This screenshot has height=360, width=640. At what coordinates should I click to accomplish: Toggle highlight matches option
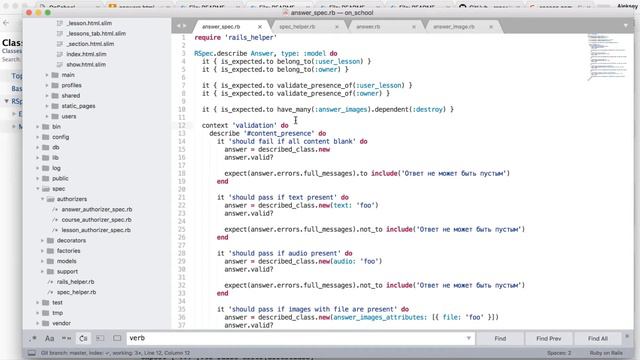(117, 338)
